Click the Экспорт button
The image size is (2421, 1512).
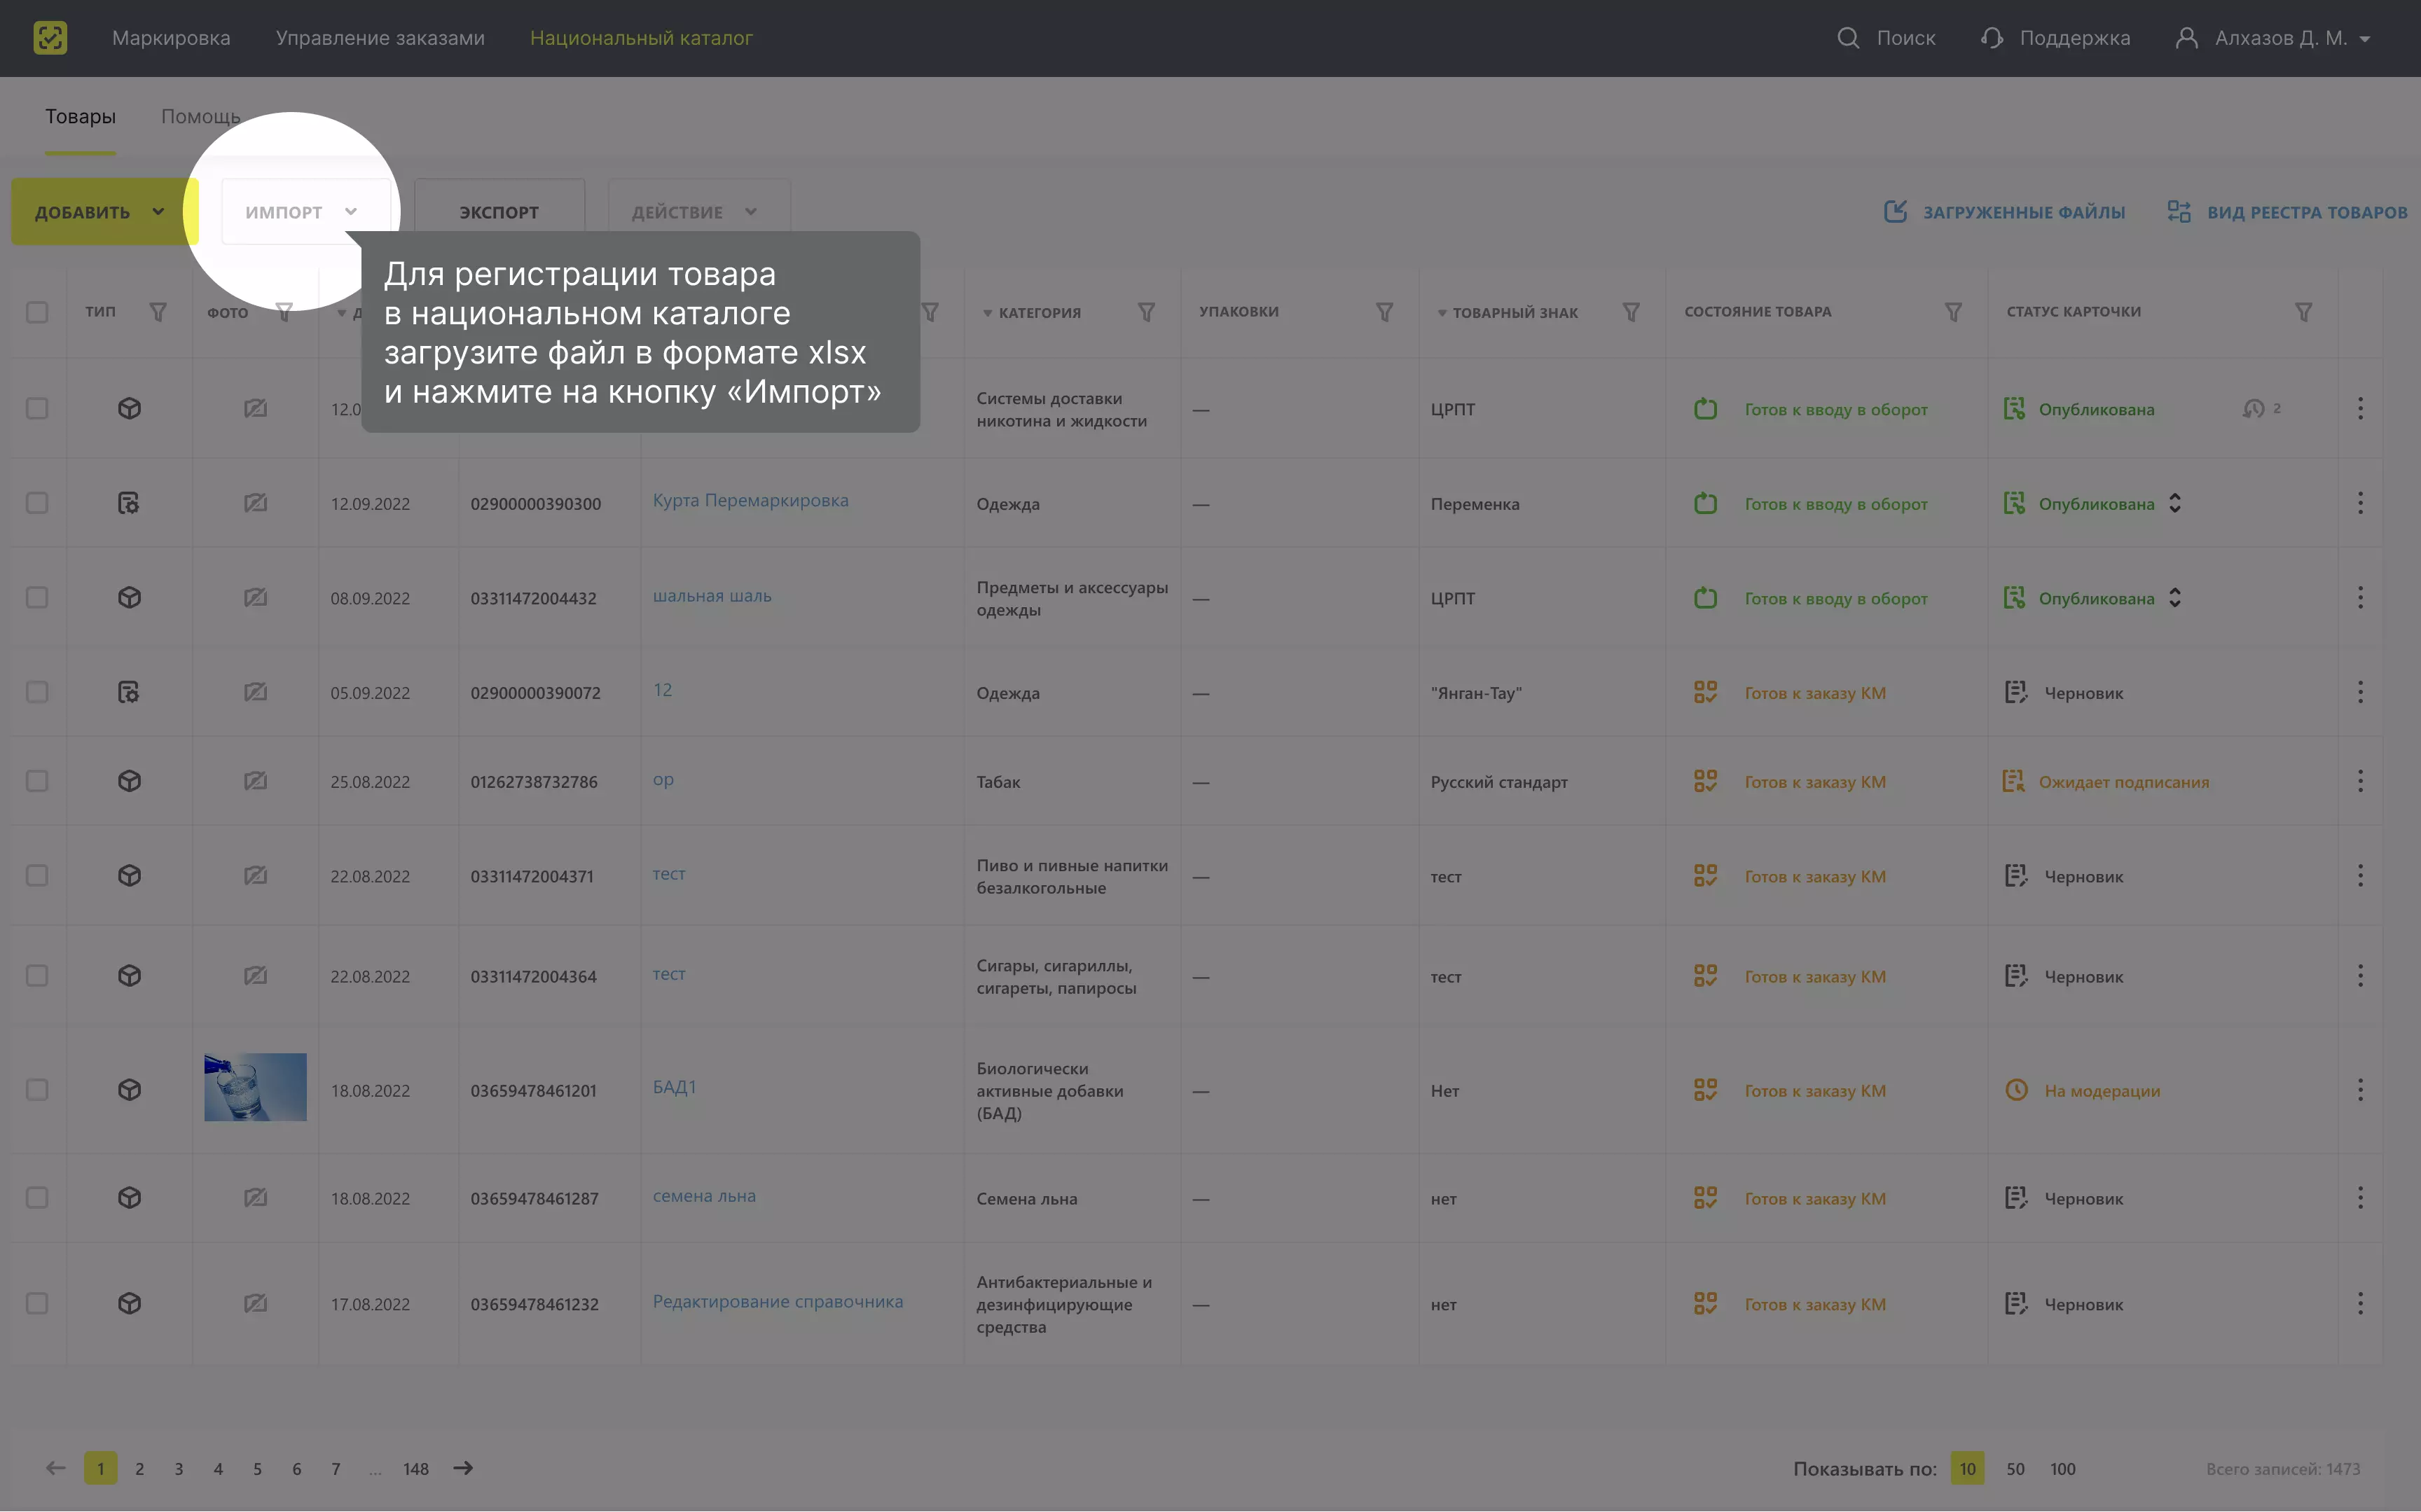click(499, 211)
